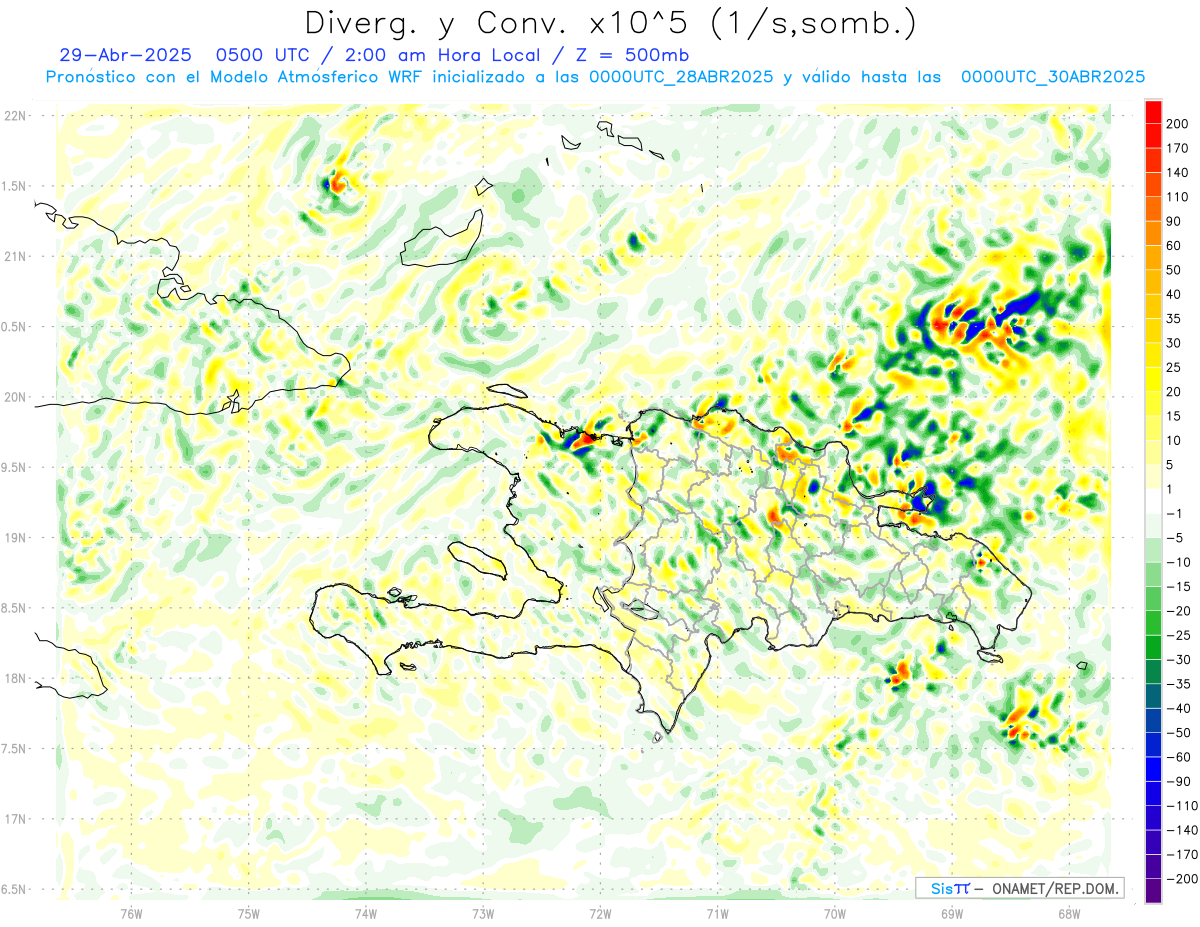The width and height of the screenshot is (1200, 927).
Task: Click the colorbar value '90' (positive)
Action: coord(1174,221)
